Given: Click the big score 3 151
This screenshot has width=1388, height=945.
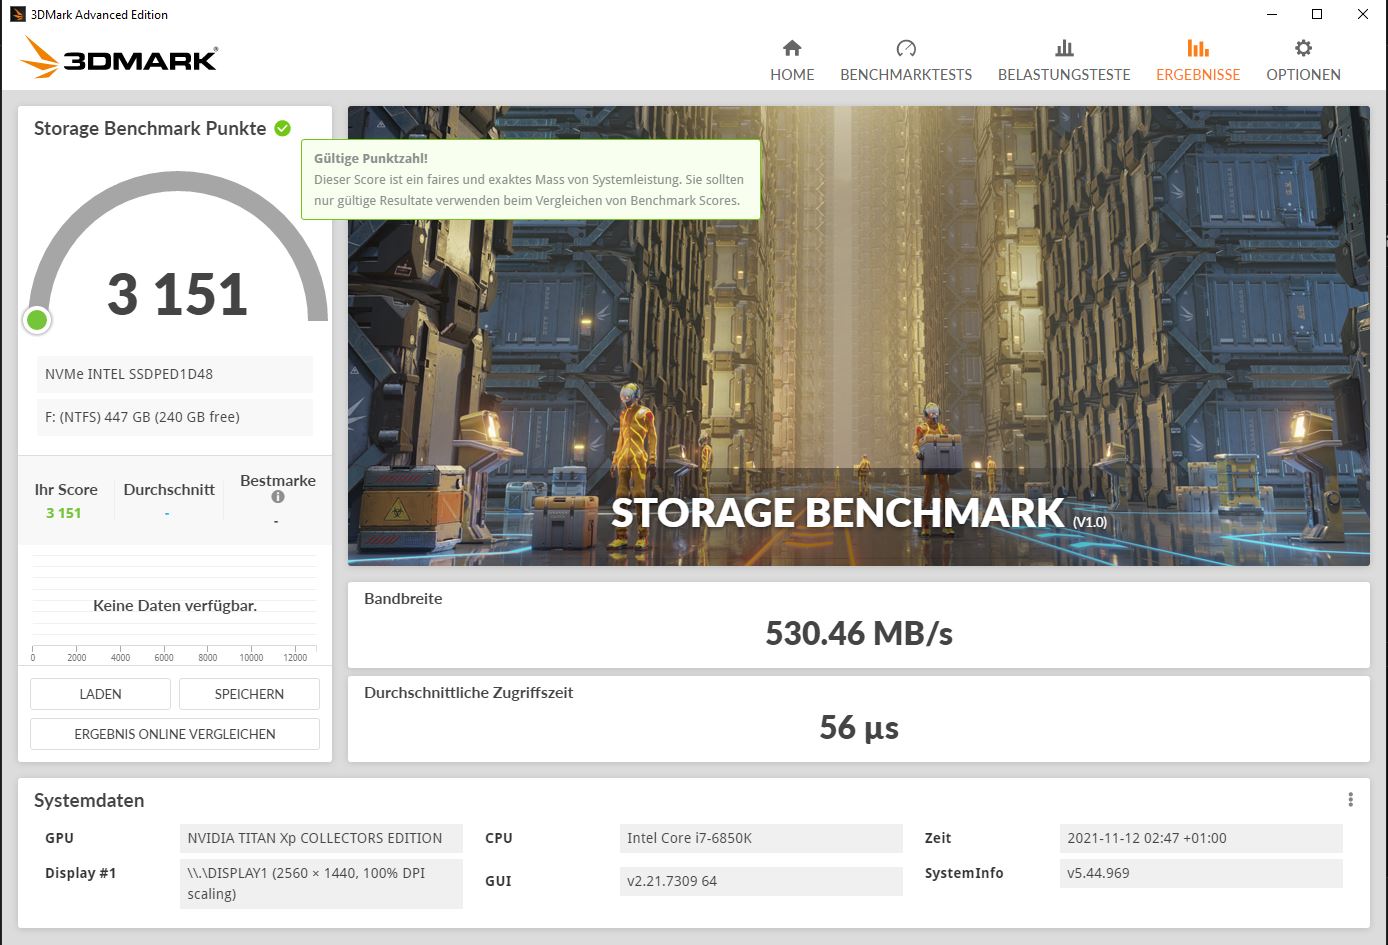Looking at the screenshot, I should click(x=177, y=294).
